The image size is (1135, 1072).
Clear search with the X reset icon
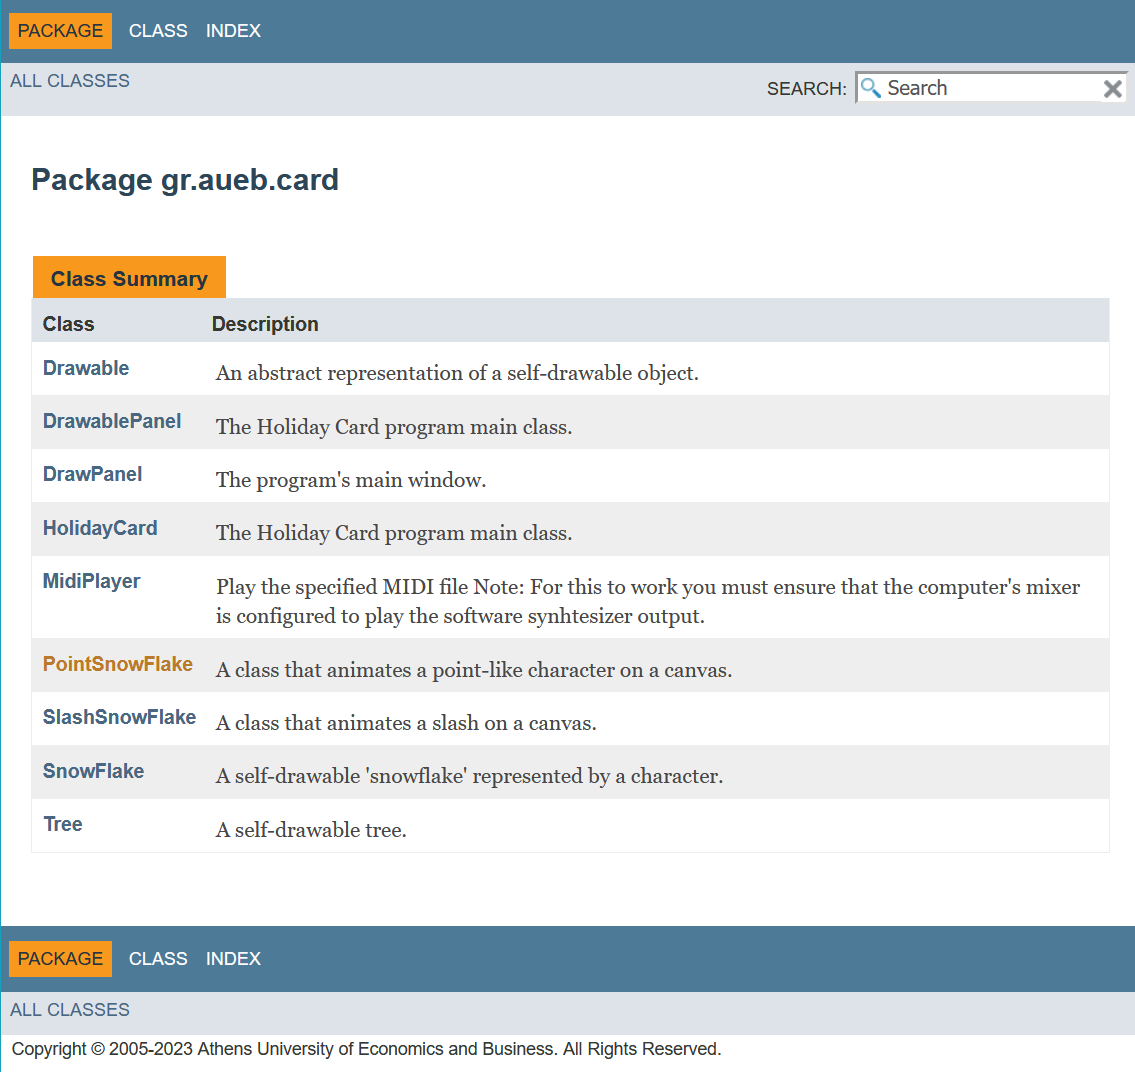pos(1113,89)
